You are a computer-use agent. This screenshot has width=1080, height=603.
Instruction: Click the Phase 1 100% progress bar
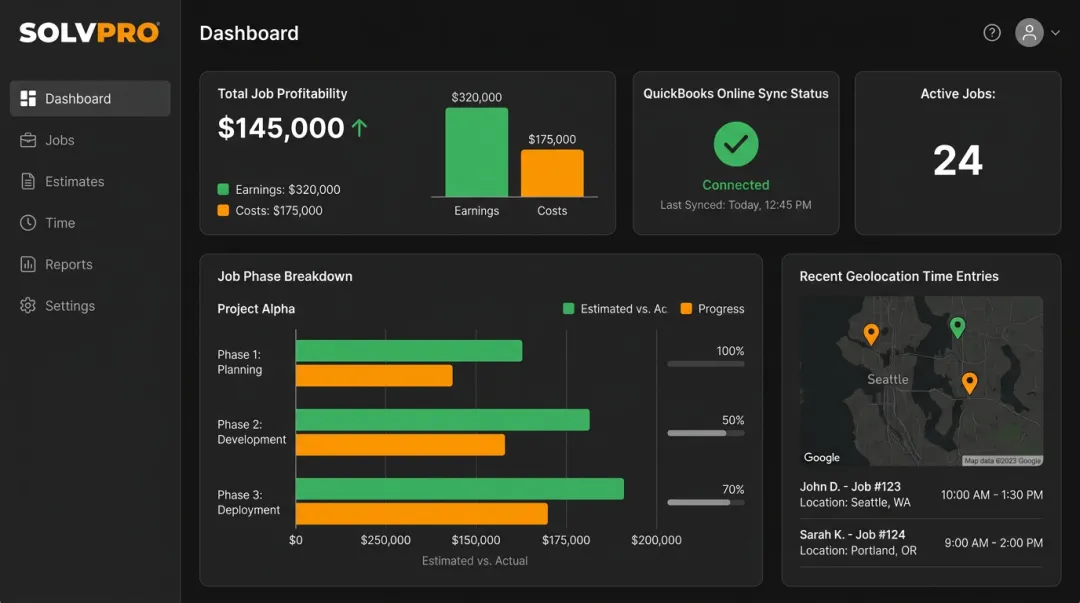[x=706, y=364]
